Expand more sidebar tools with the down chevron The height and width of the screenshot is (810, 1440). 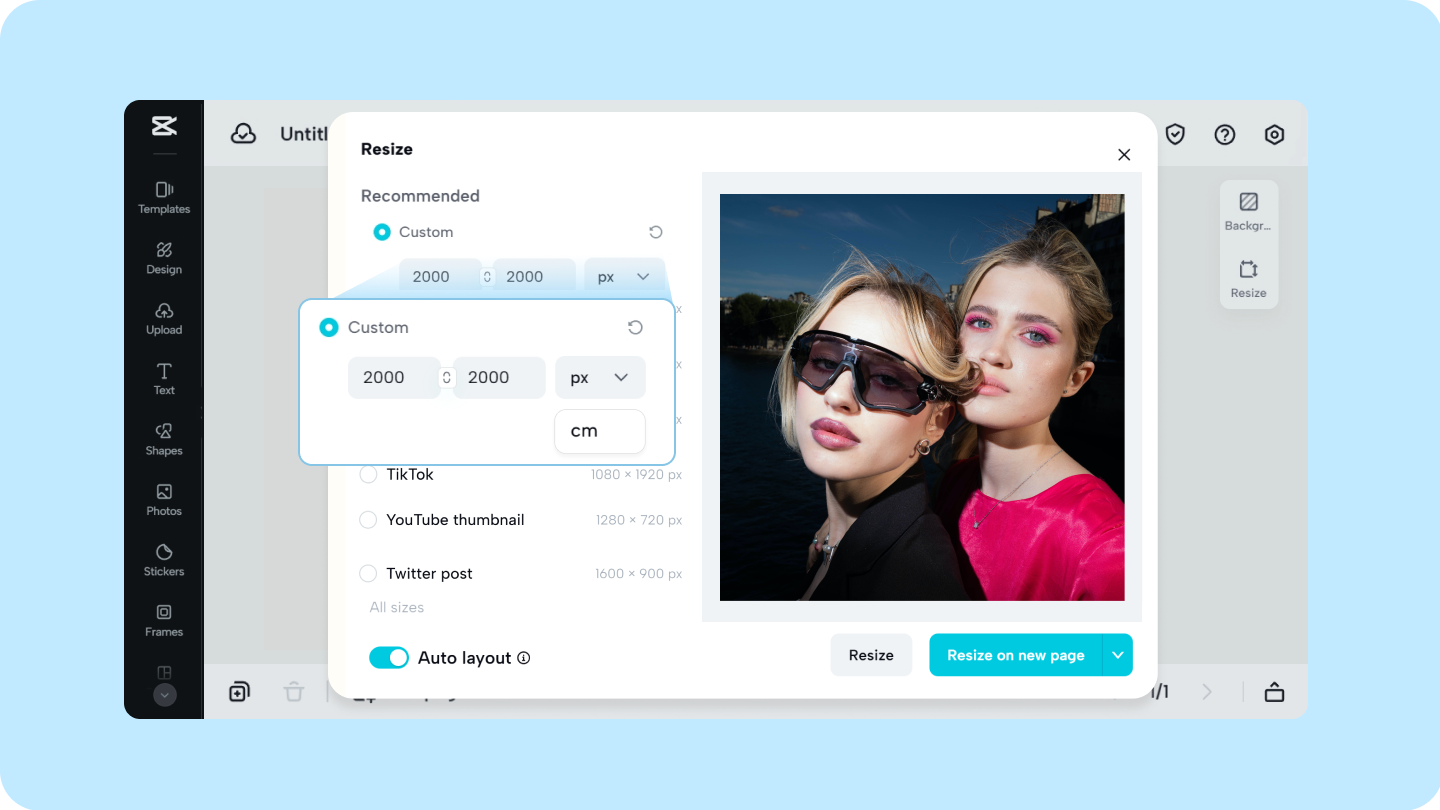coord(165,695)
